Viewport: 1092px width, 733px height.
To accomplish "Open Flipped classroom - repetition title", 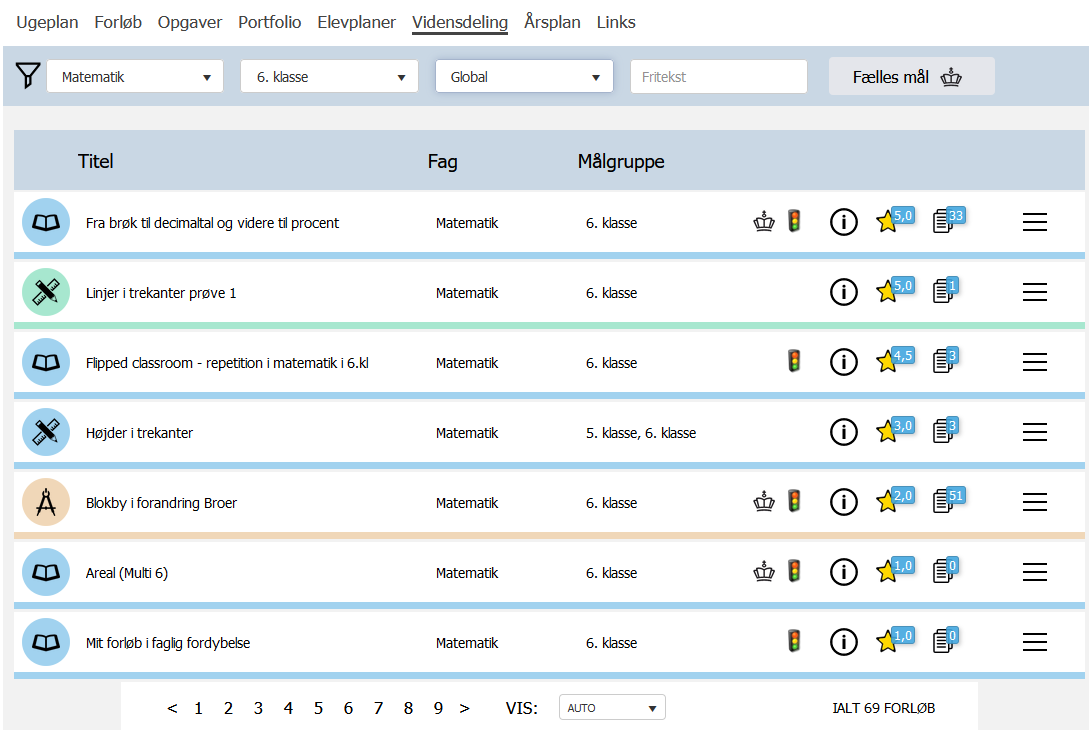I will pyautogui.click(x=227, y=363).
